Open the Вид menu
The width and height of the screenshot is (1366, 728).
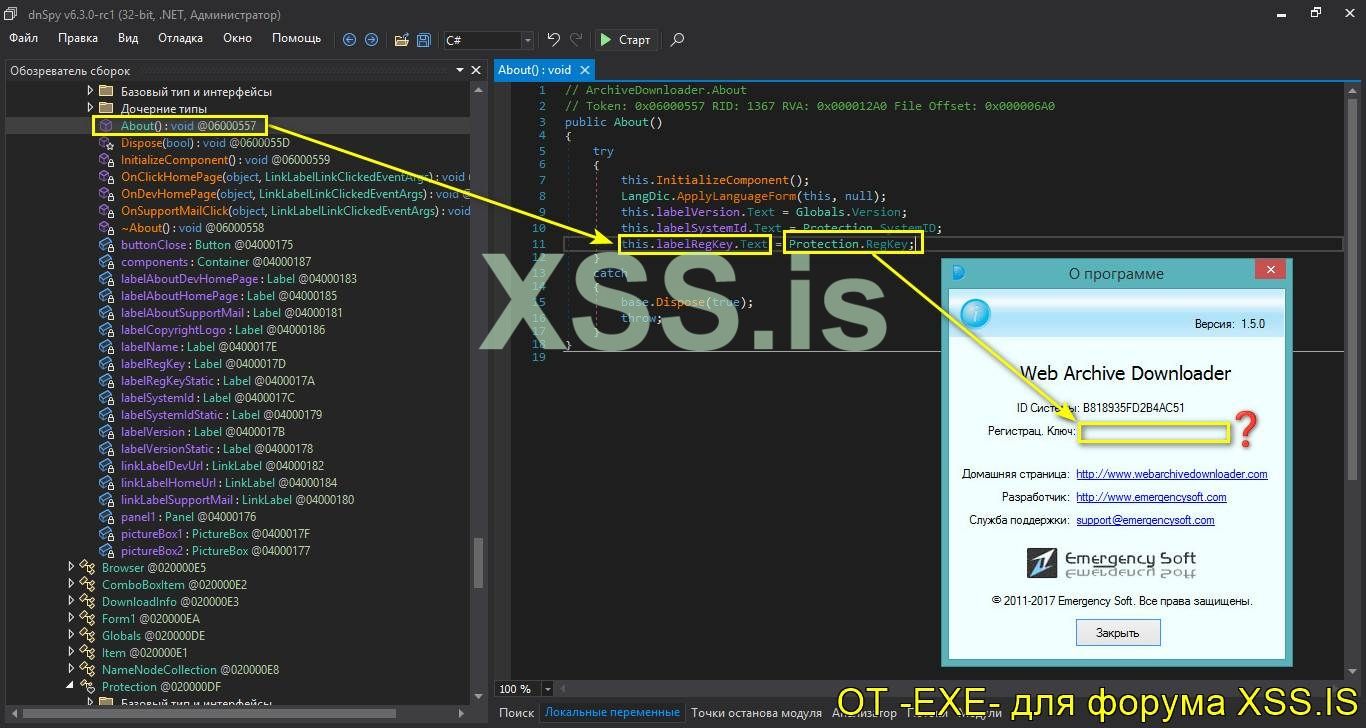pyautogui.click(x=128, y=38)
